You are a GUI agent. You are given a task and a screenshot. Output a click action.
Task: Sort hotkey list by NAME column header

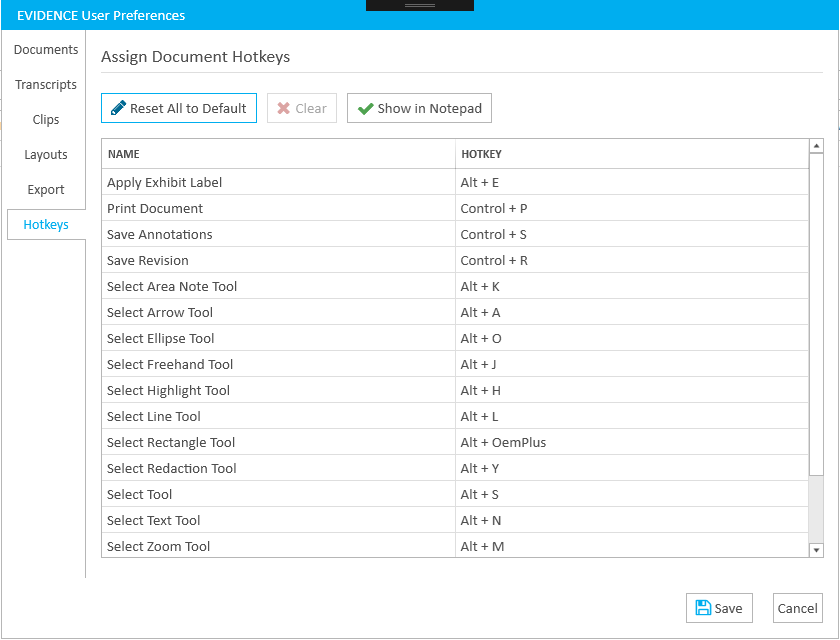point(124,154)
